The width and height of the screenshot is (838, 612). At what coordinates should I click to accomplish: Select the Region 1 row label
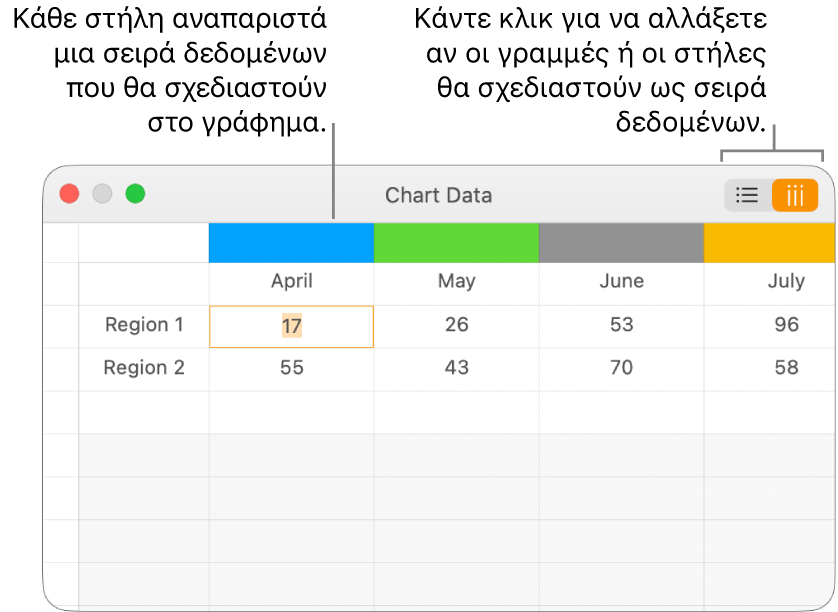click(144, 325)
